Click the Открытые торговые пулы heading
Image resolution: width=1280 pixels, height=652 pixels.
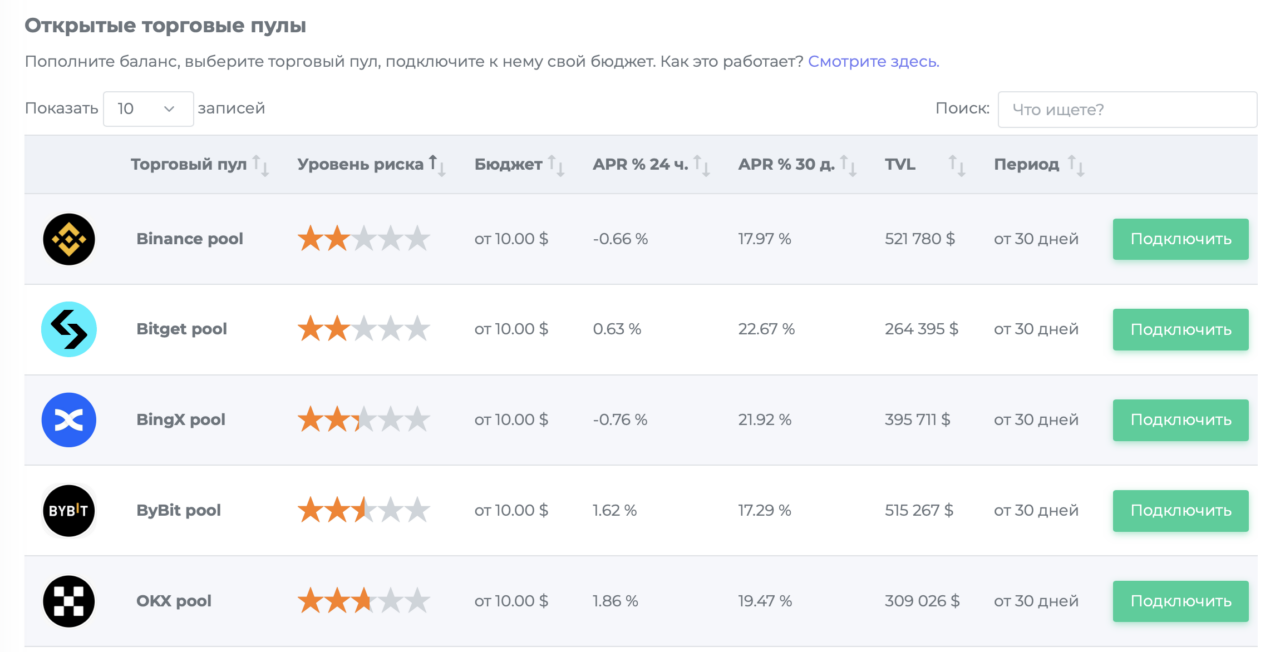tap(166, 26)
